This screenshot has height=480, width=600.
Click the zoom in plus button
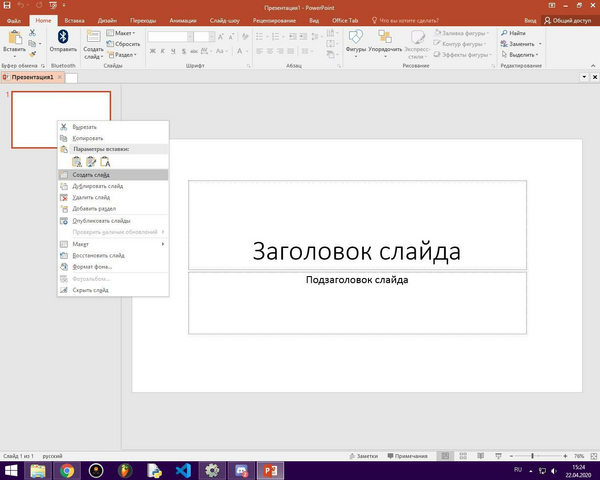point(565,456)
